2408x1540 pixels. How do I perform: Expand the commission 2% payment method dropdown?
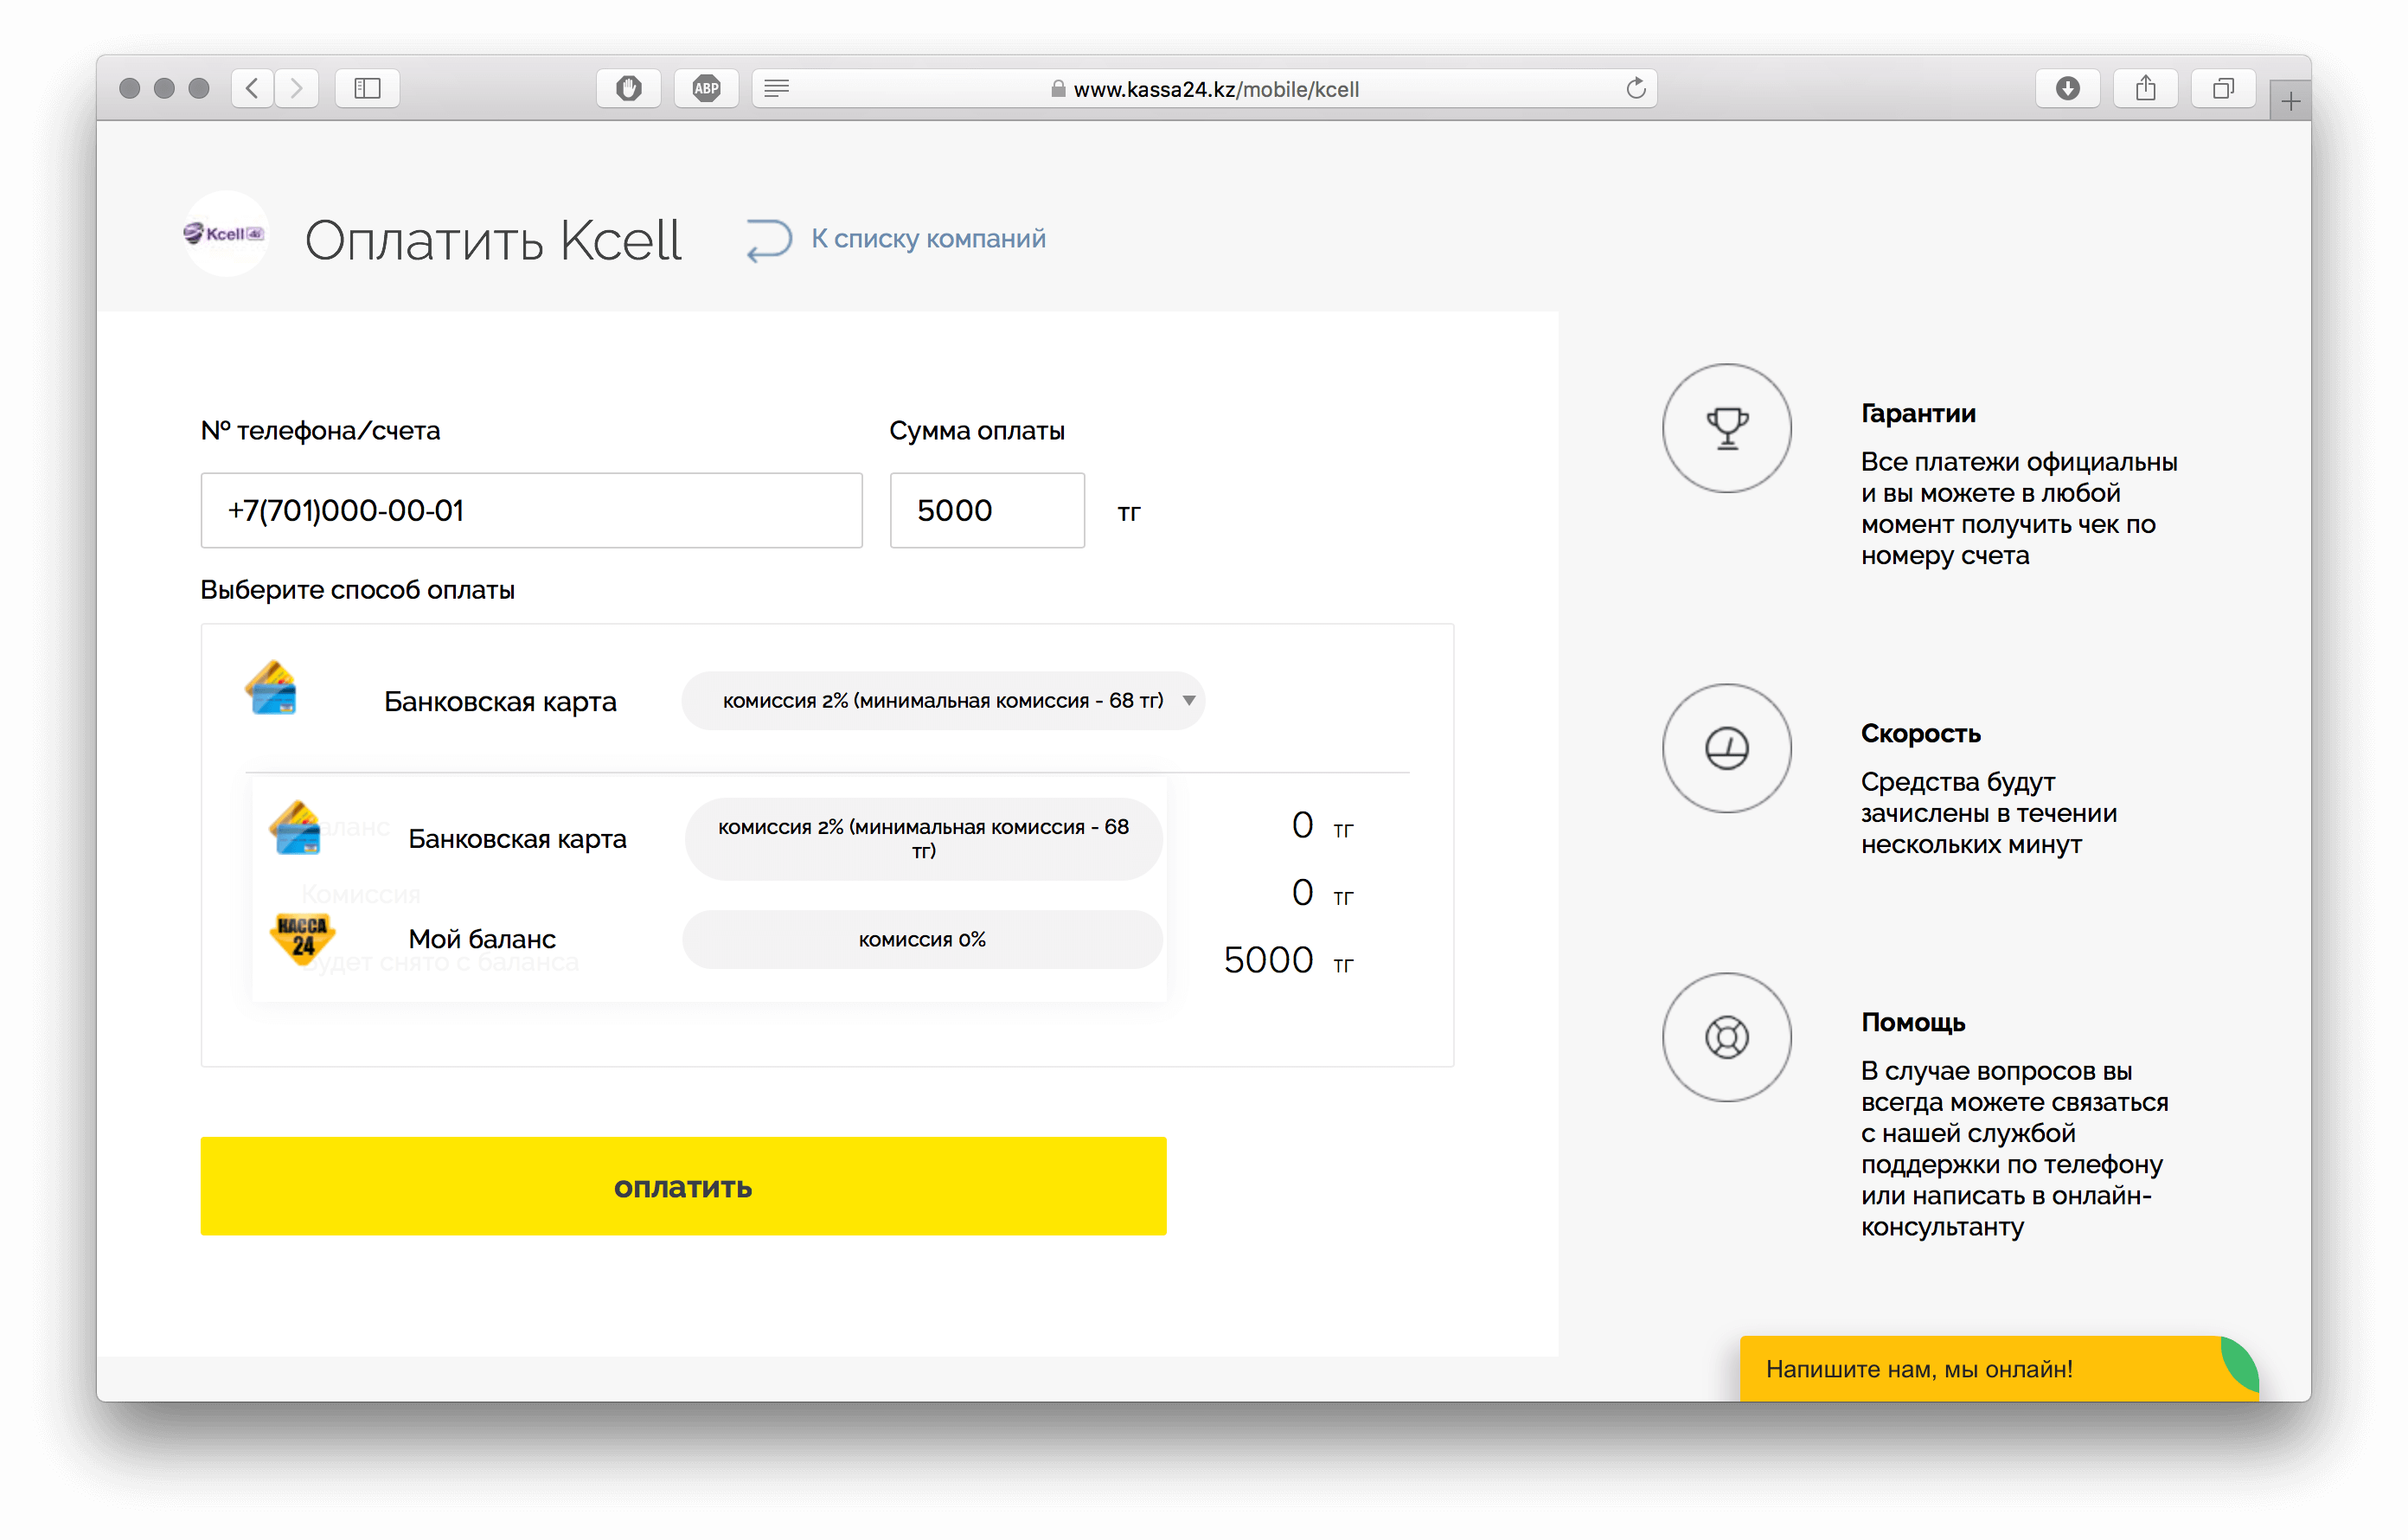943,700
